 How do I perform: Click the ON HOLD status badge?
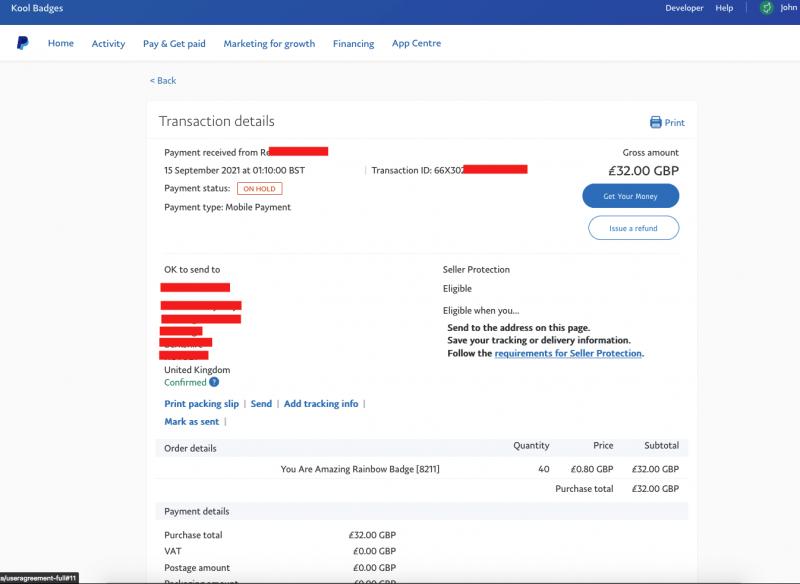259,189
